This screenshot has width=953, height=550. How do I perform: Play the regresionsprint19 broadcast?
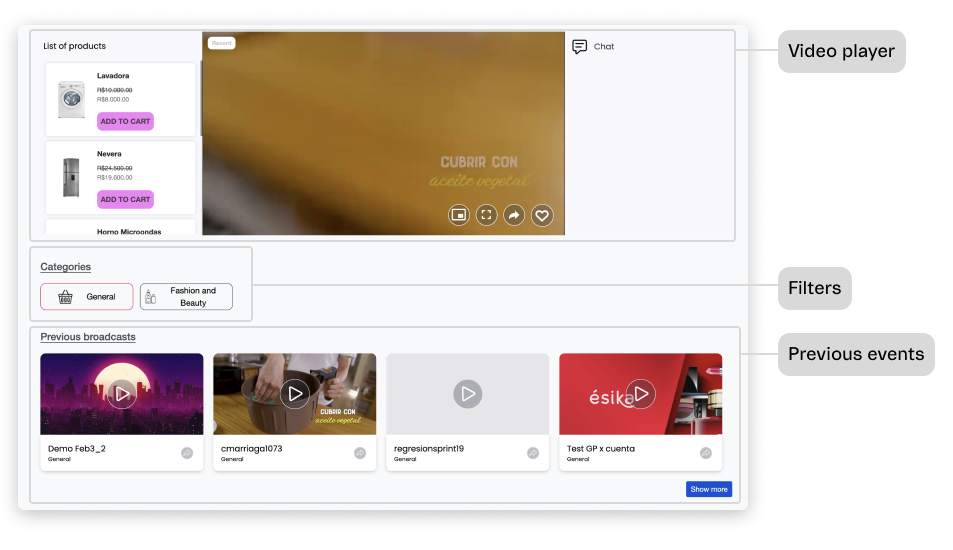467,394
